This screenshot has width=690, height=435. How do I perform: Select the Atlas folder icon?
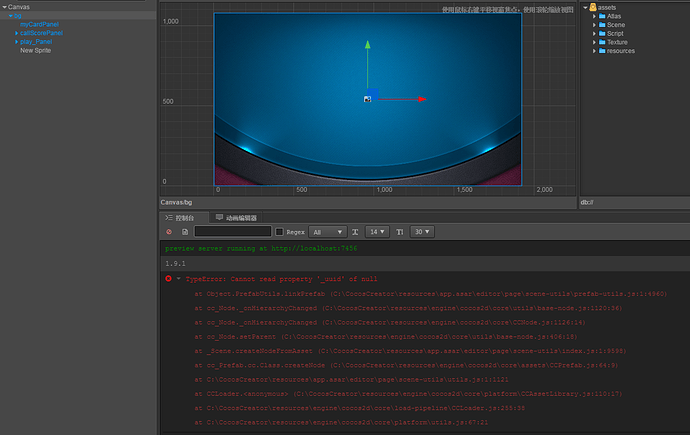(601, 16)
